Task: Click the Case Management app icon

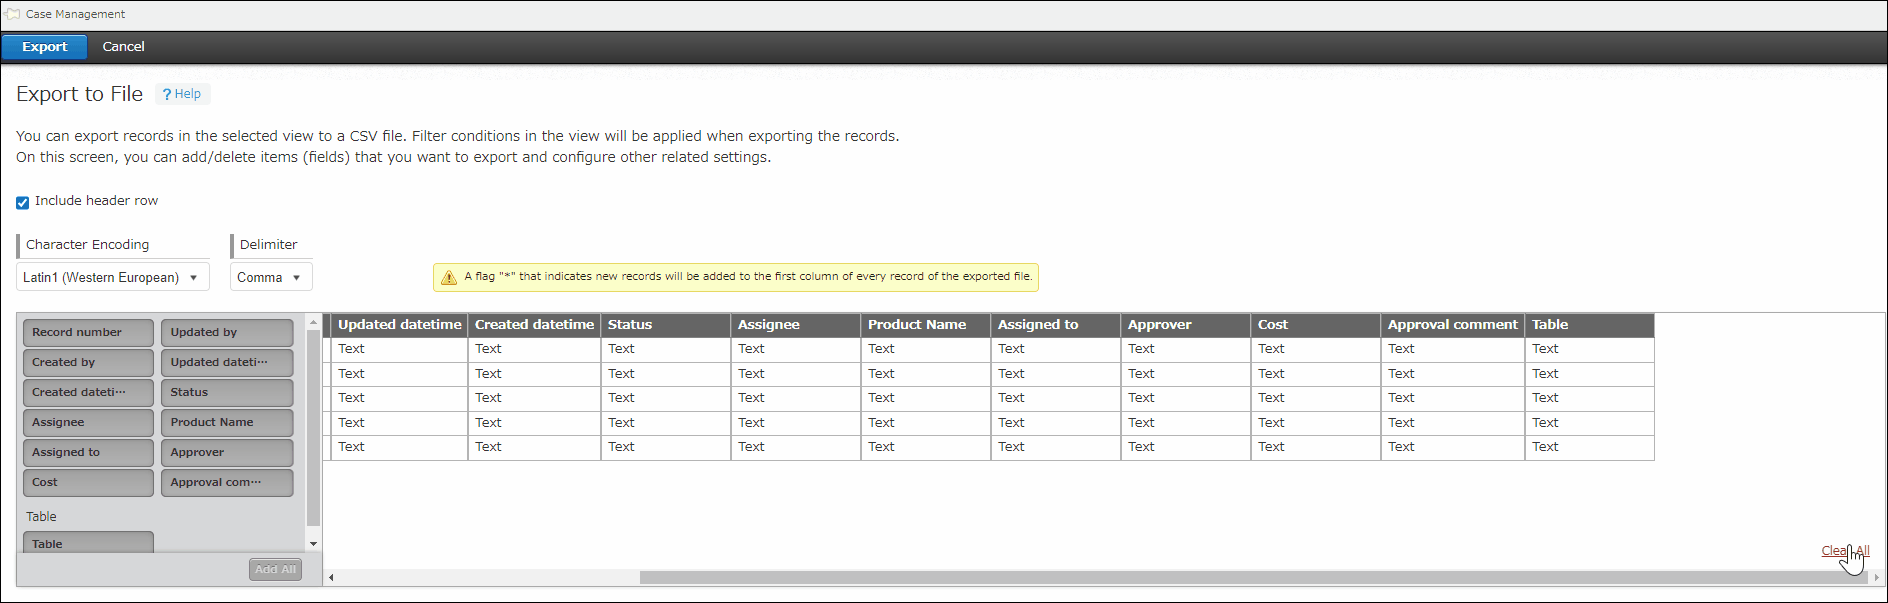Action: 12,14
